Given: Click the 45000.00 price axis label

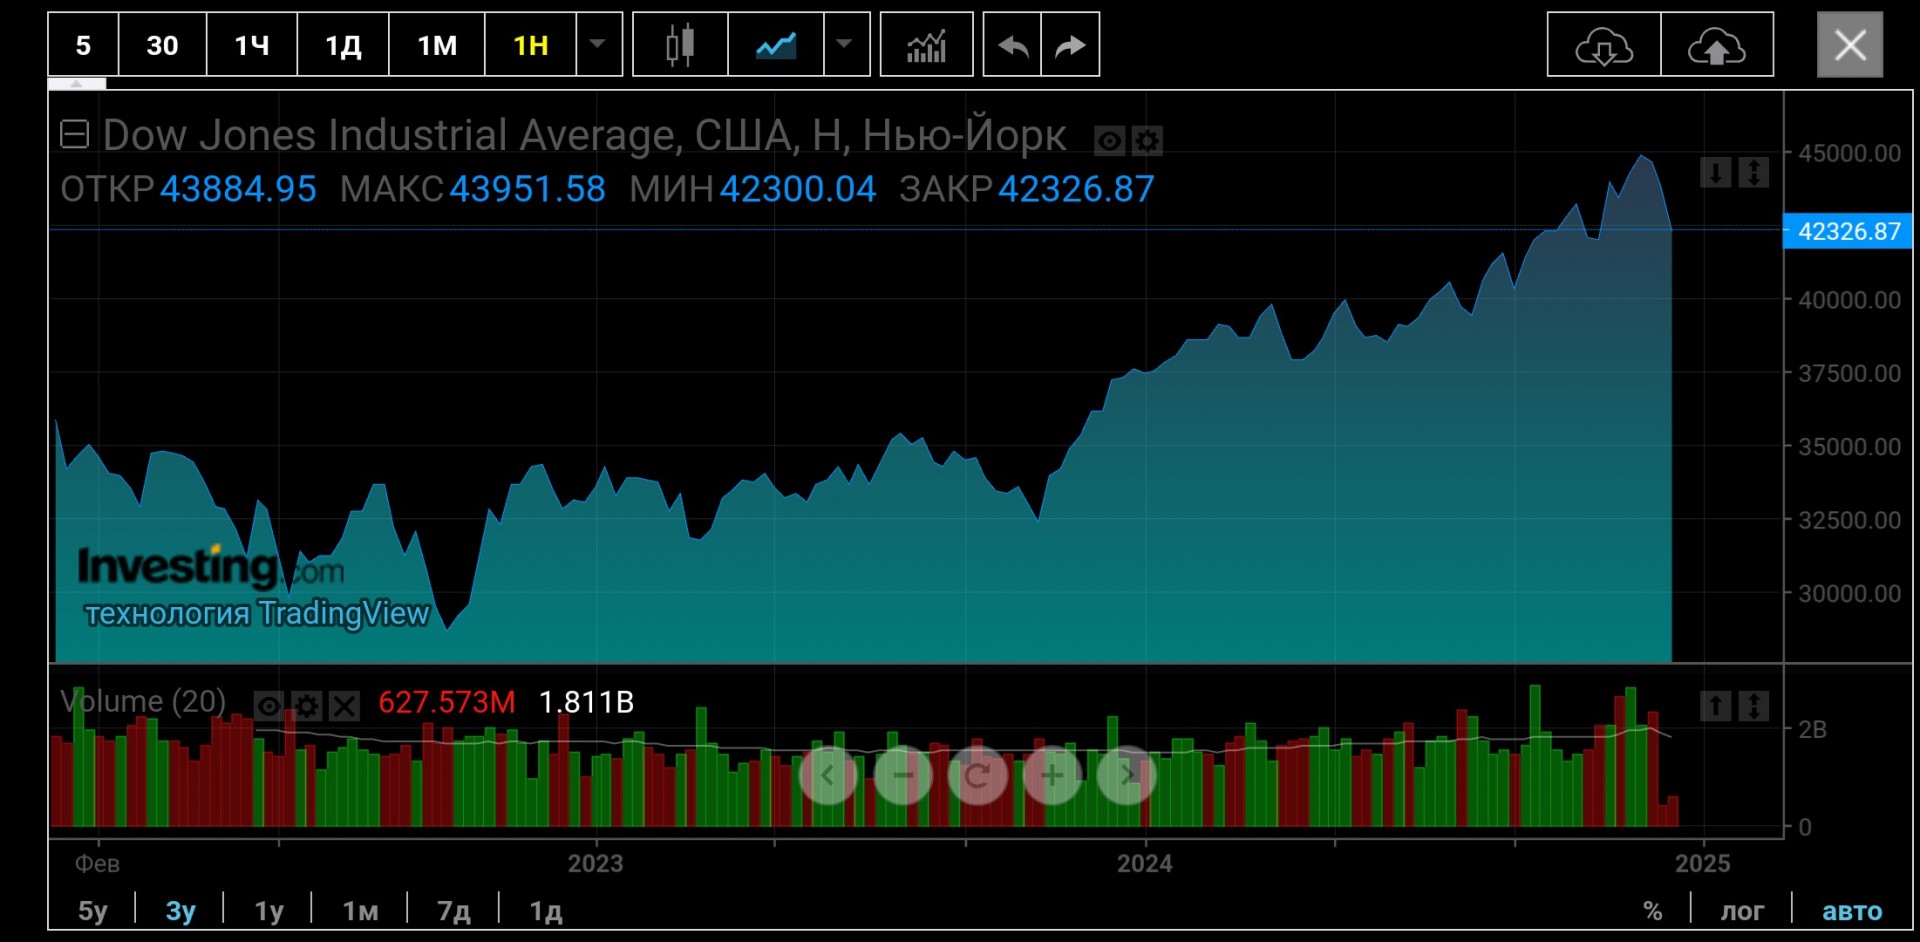Looking at the screenshot, I should point(1850,153).
